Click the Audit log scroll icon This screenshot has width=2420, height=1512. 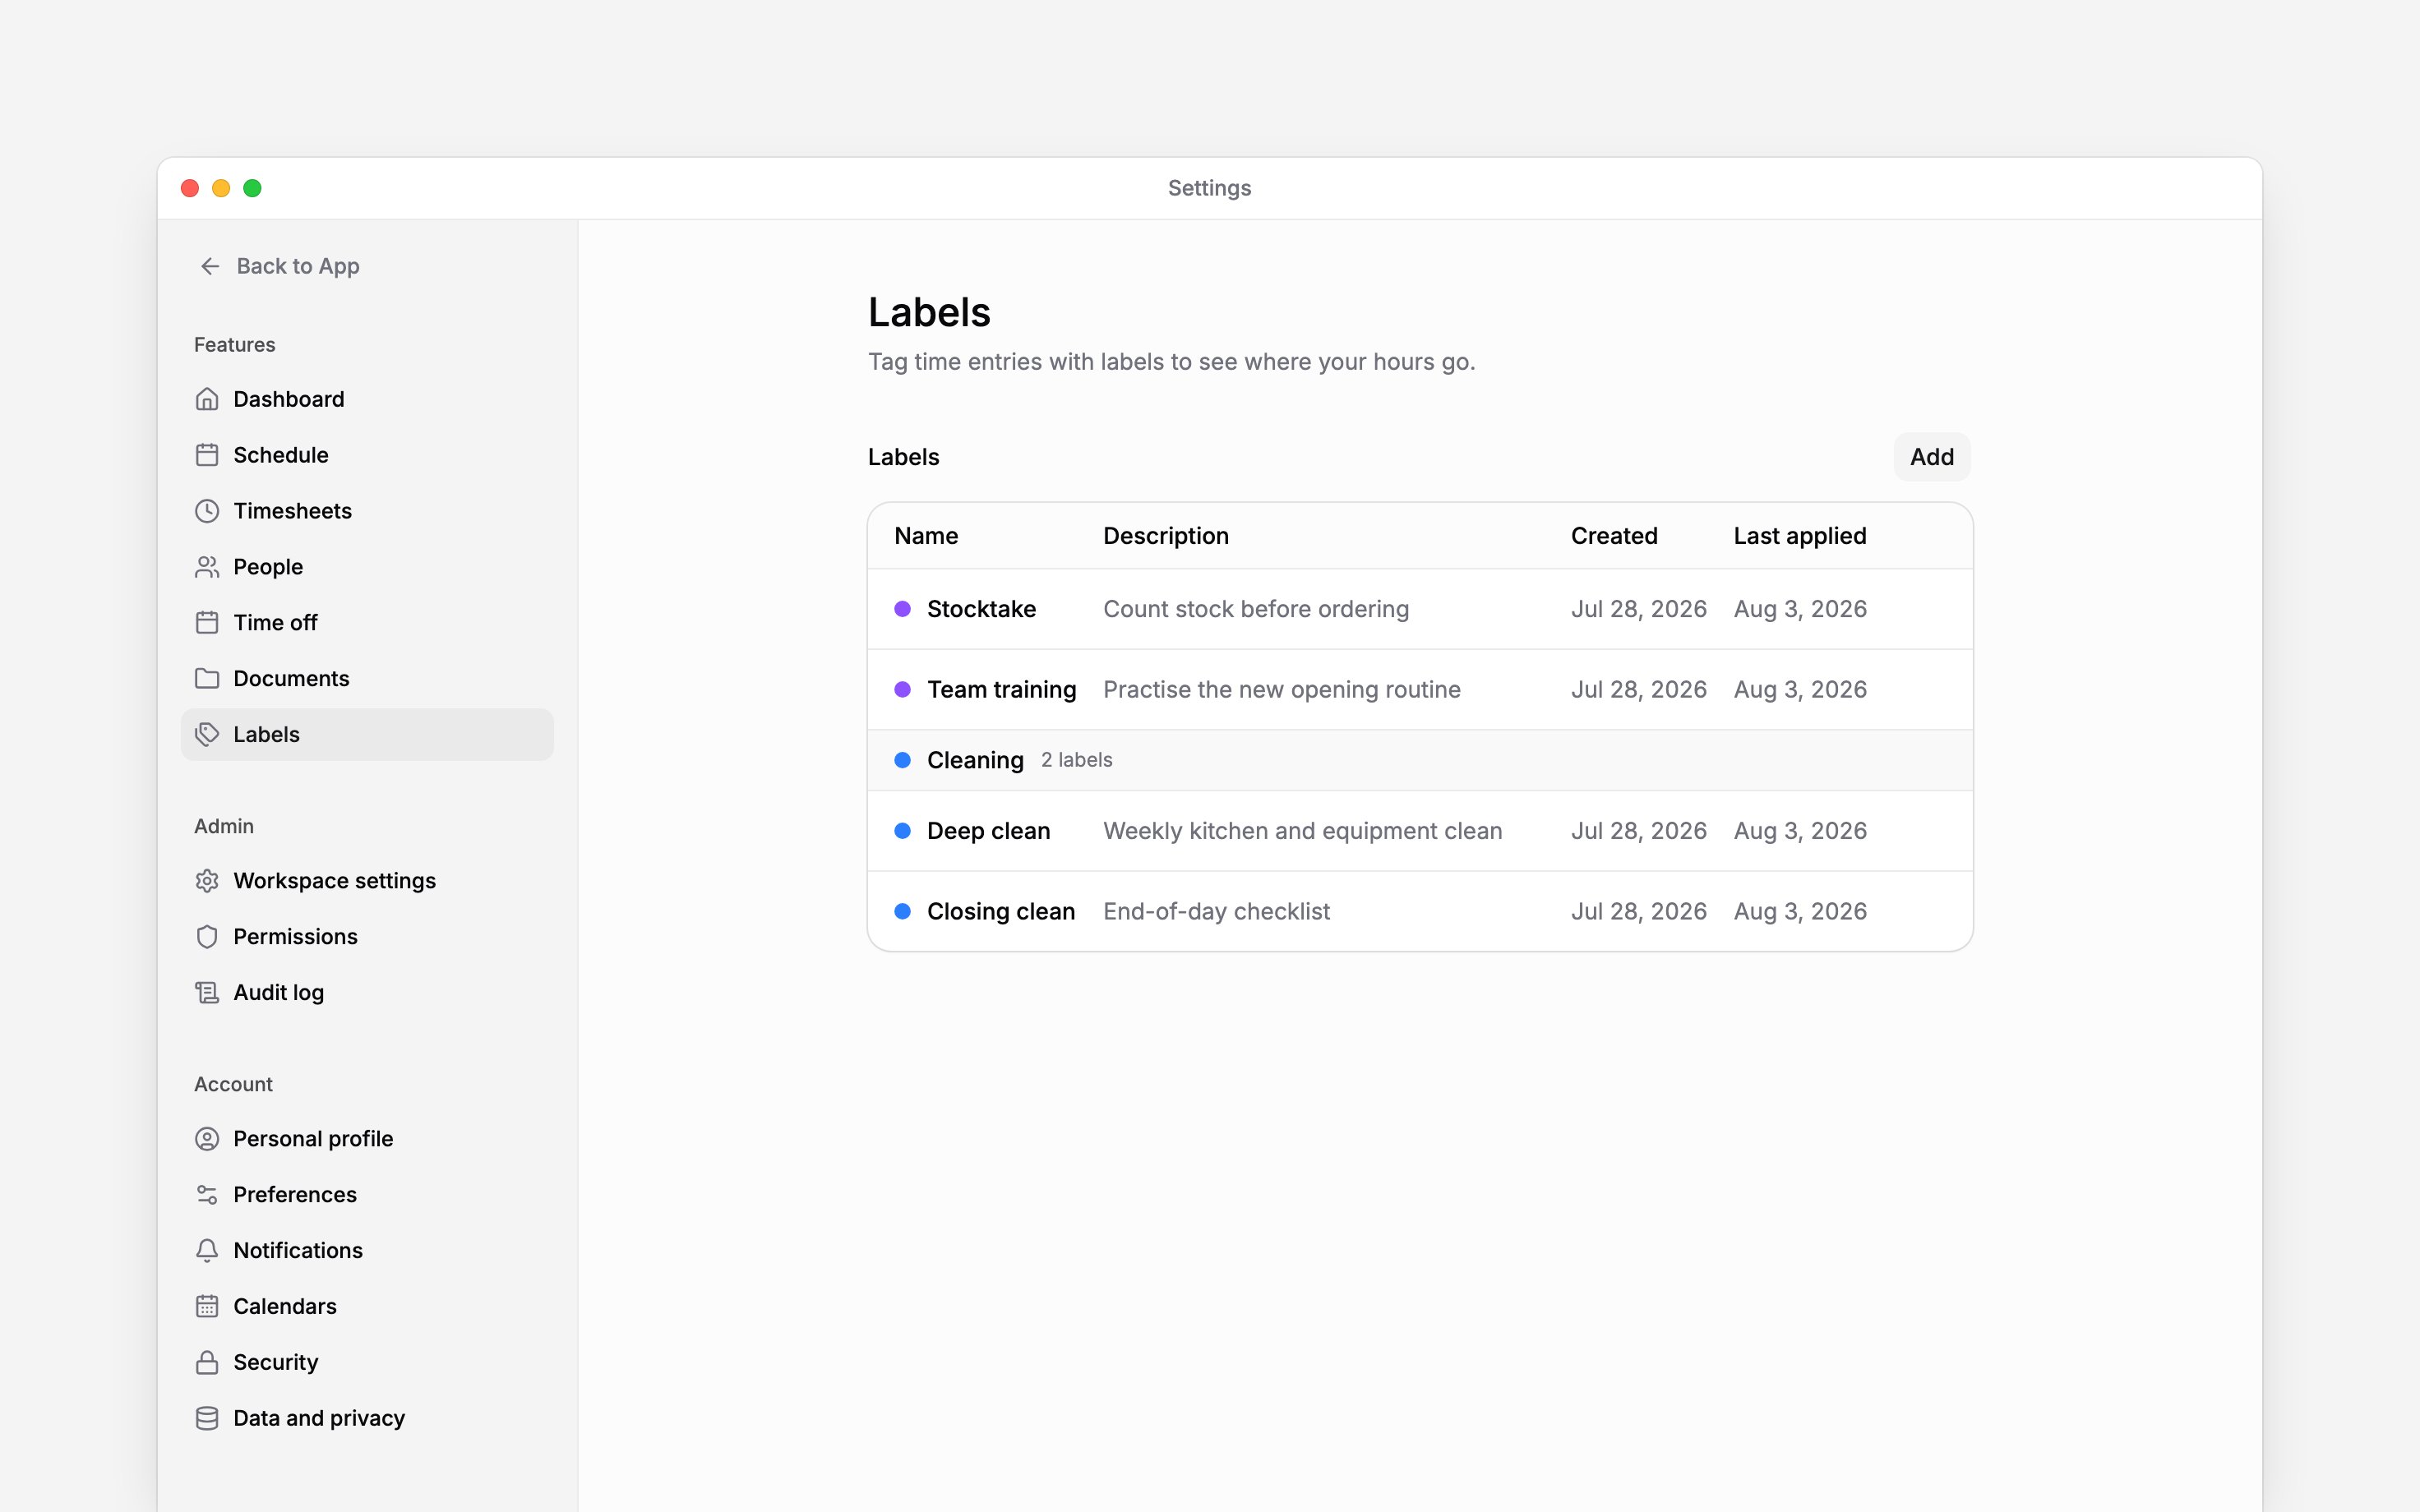[207, 993]
